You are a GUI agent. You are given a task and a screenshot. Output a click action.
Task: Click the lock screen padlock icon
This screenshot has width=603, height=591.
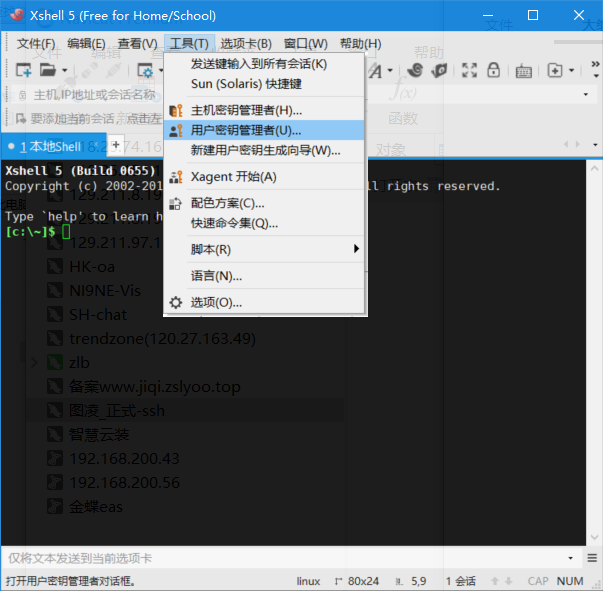point(493,70)
